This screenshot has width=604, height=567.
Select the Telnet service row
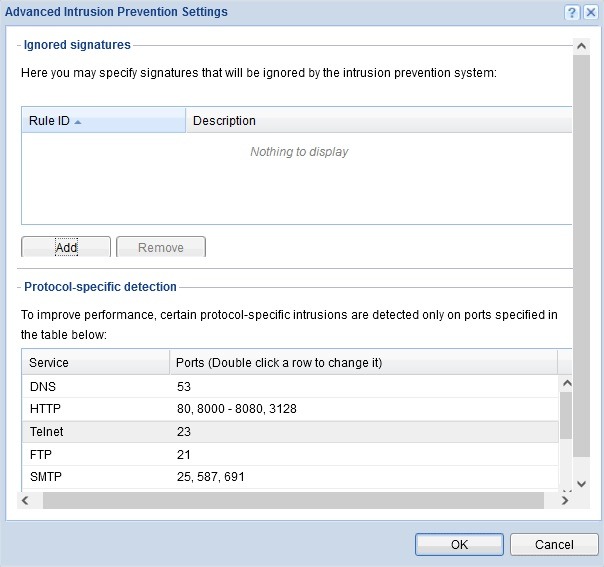pos(289,432)
